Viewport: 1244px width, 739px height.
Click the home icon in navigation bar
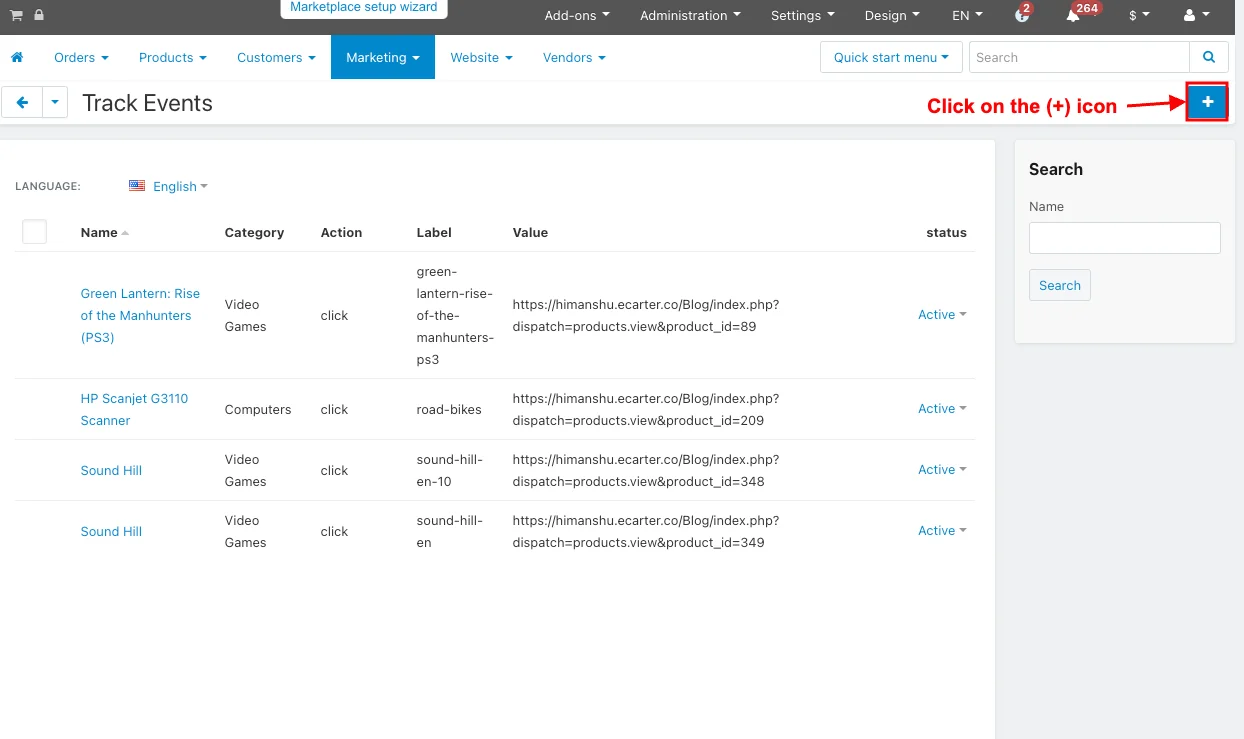pos(16,58)
